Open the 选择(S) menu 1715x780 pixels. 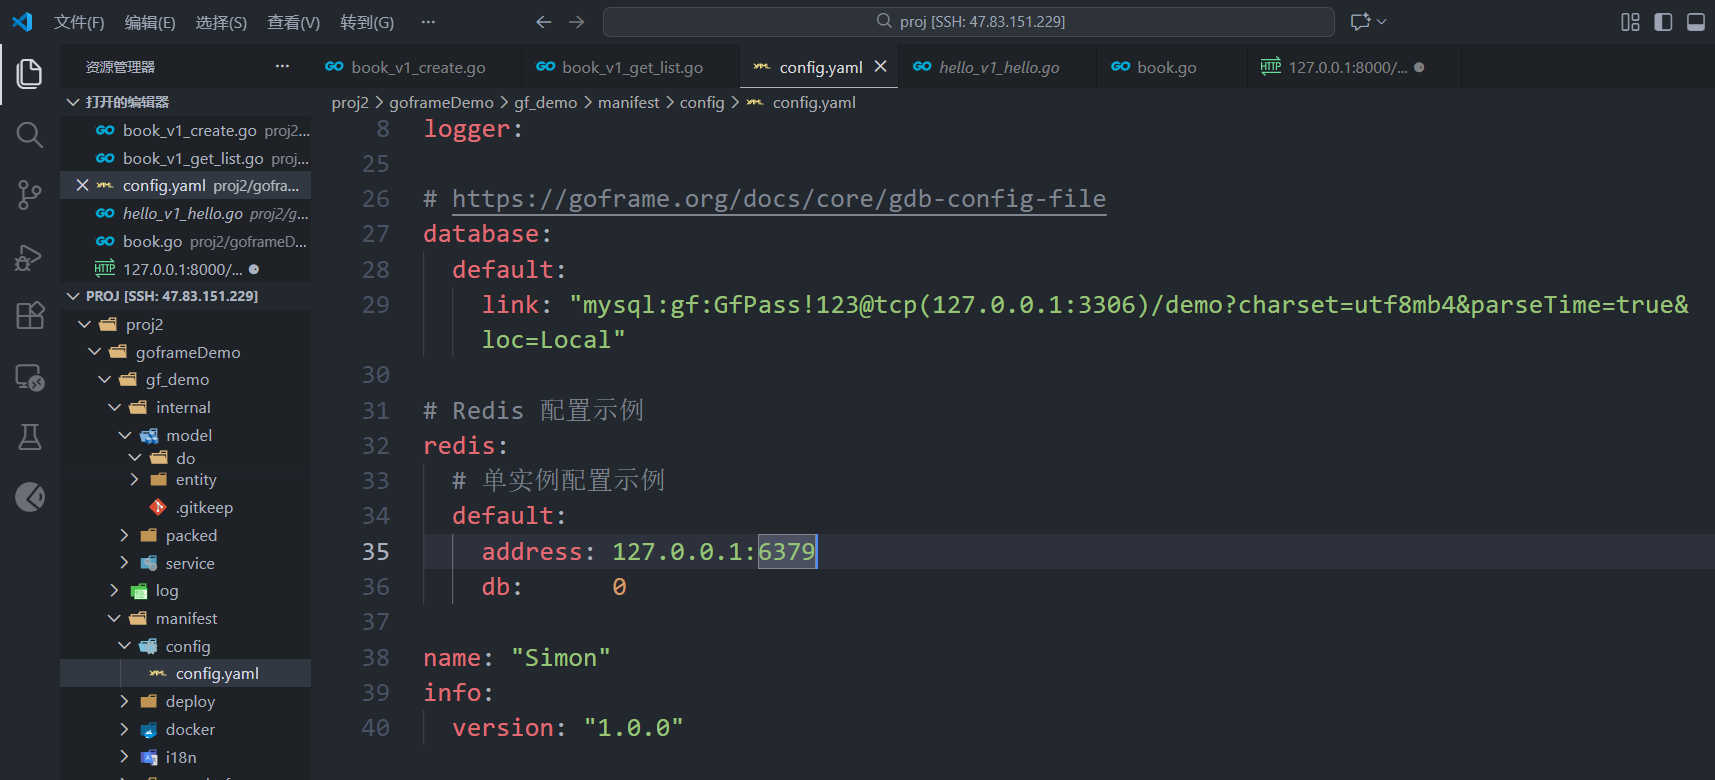[x=221, y=22]
